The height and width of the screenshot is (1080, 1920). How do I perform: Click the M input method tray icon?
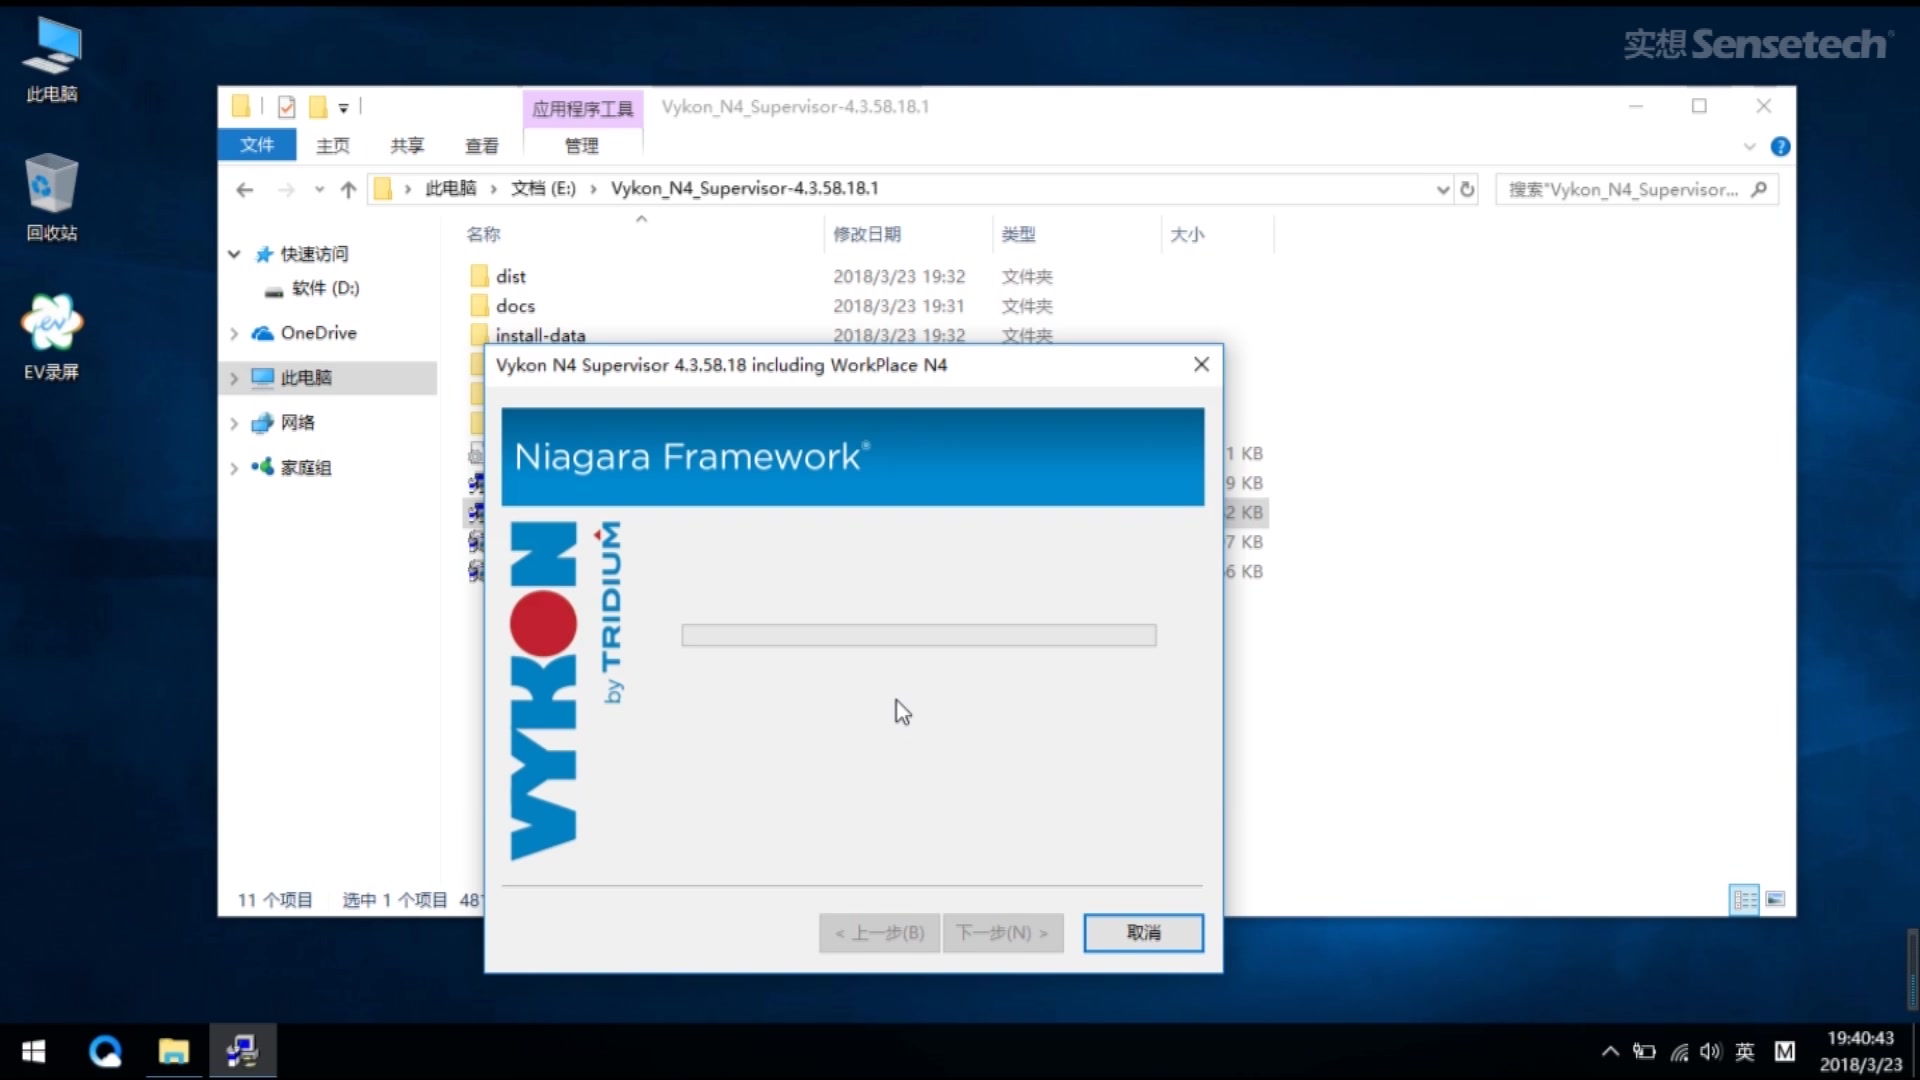(x=1785, y=1051)
